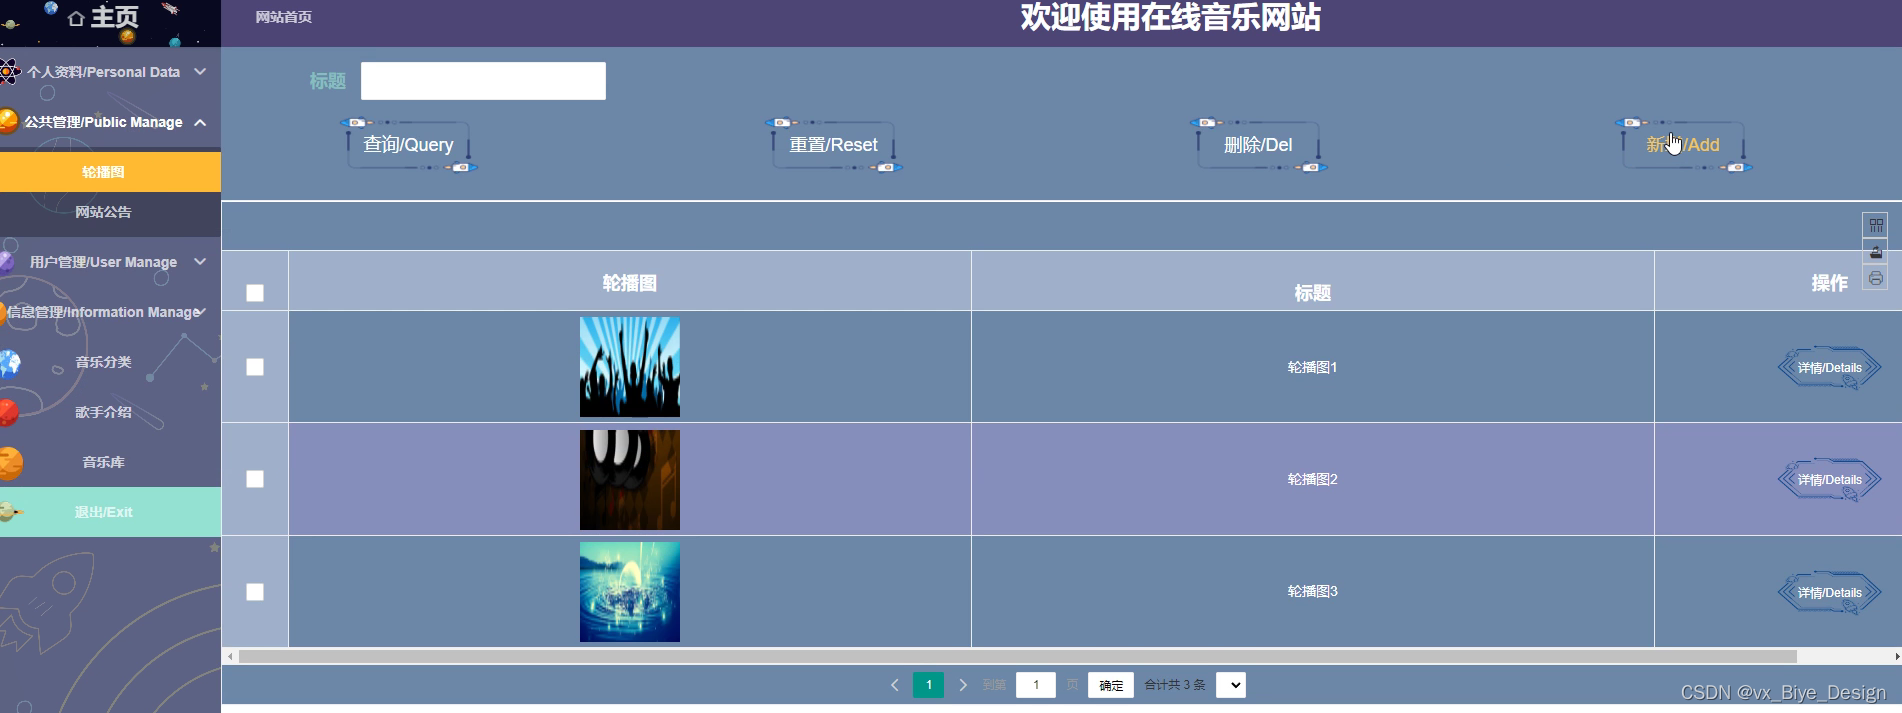
Task: Click the 轮播图2 title cell
Action: pyautogui.click(x=1313, y=479)
